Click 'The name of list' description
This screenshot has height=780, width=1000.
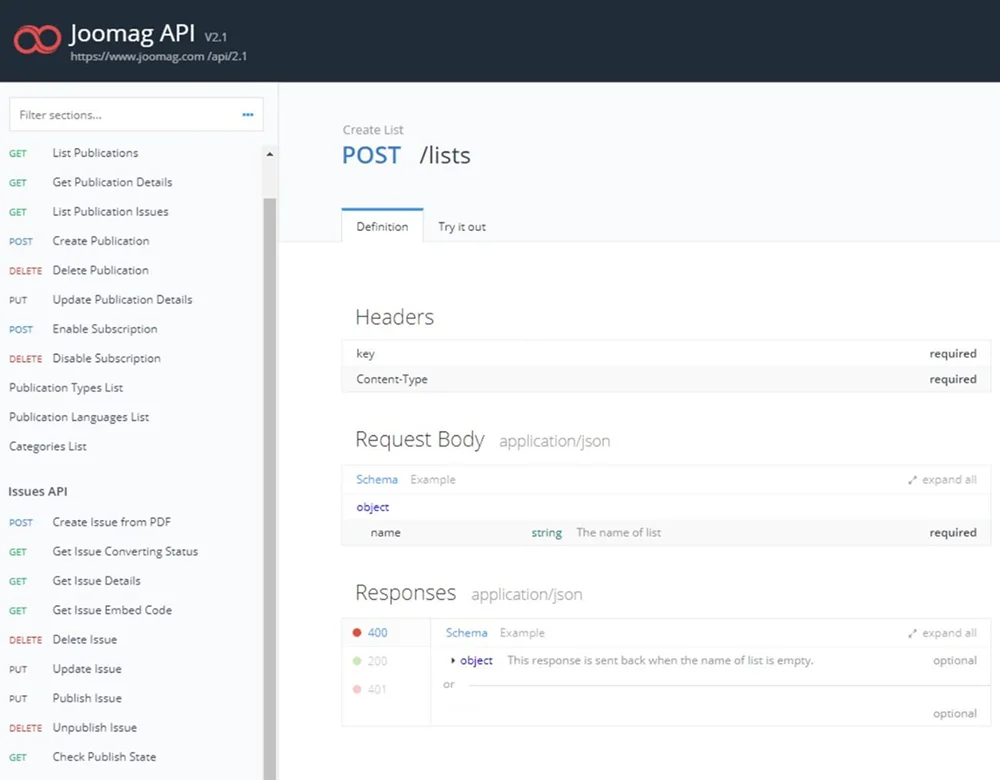coord(619,533)
